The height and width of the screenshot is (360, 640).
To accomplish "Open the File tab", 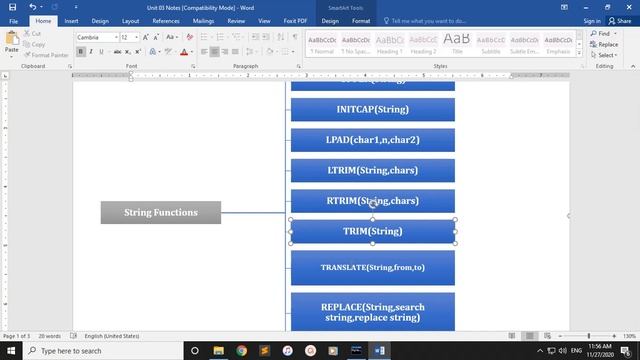I will [13, 21].
